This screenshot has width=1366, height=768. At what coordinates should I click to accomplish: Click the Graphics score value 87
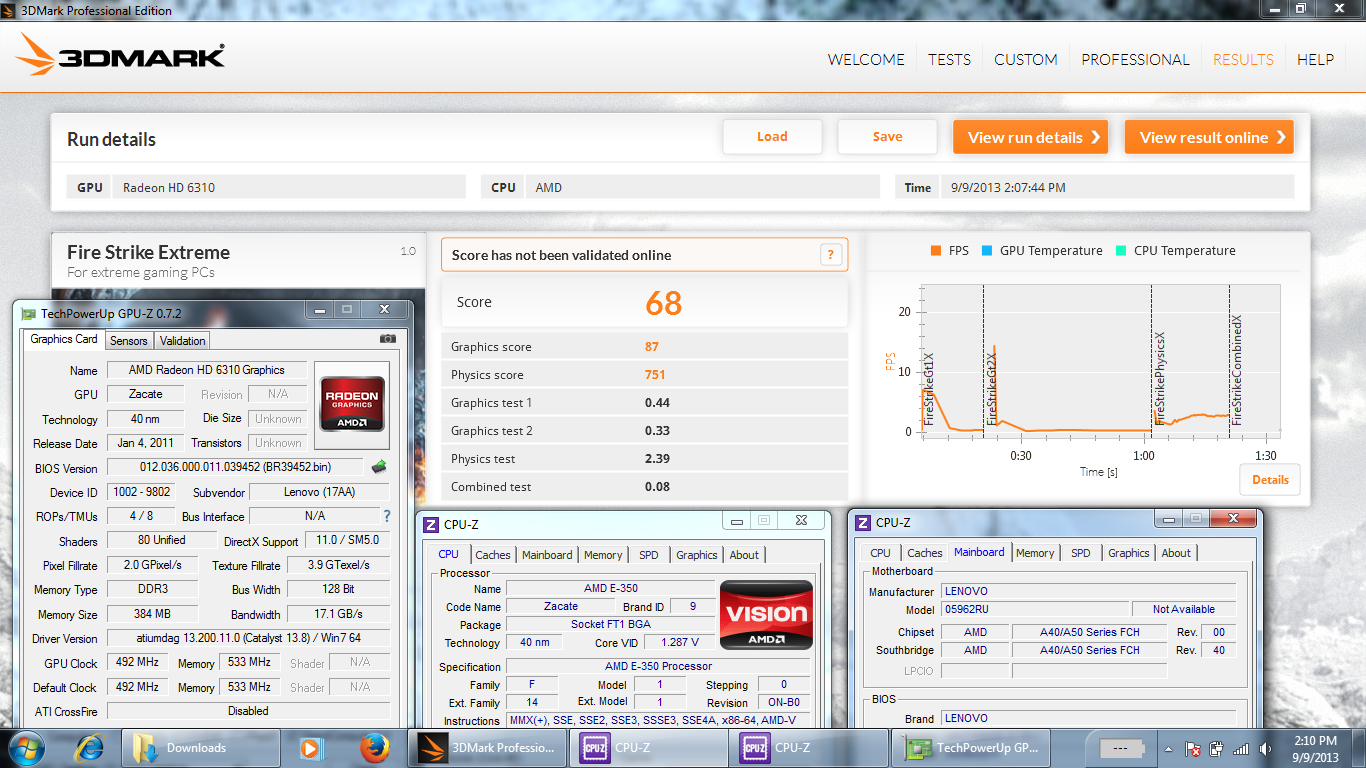[652, 347]
